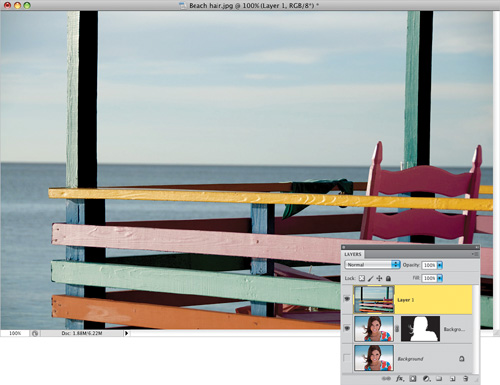Click the lock transparent pixels icon
Image resolution: width=500 pixels, height=385 pixels.
coord(362,278)
